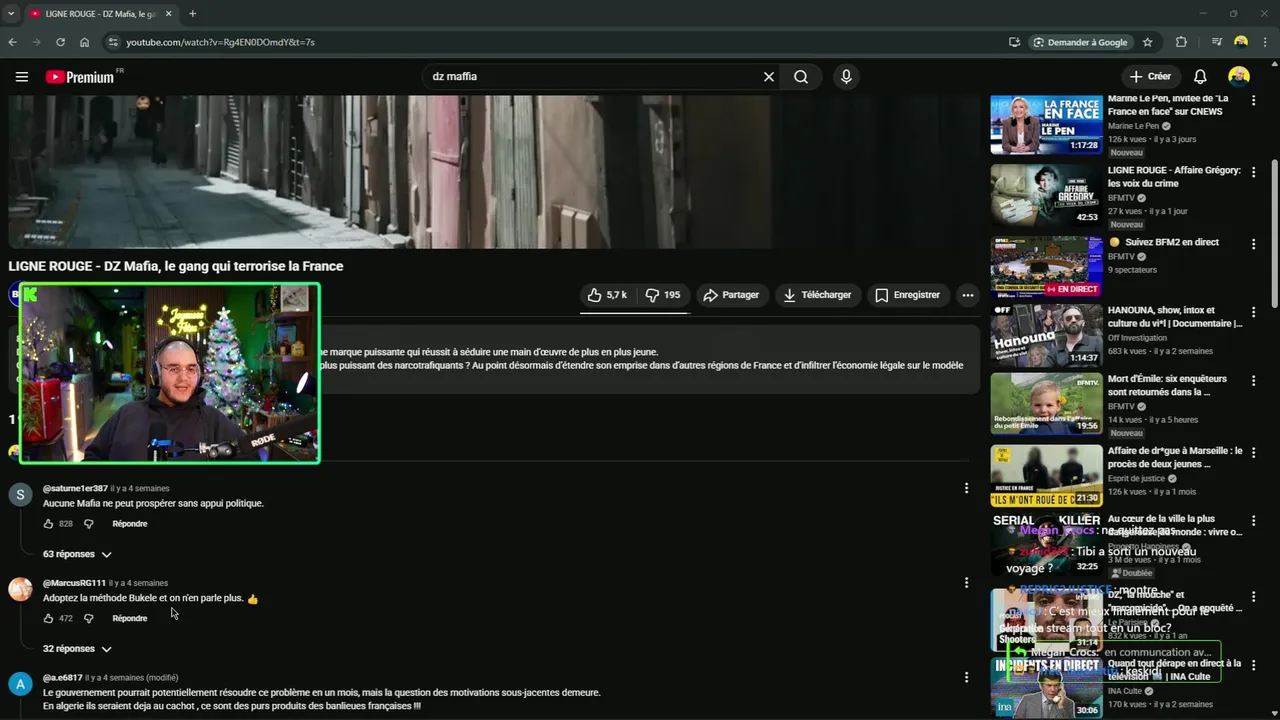Open the Chrome home page button
Viewport: 1280px width, 720px height.
click(84, 42)
